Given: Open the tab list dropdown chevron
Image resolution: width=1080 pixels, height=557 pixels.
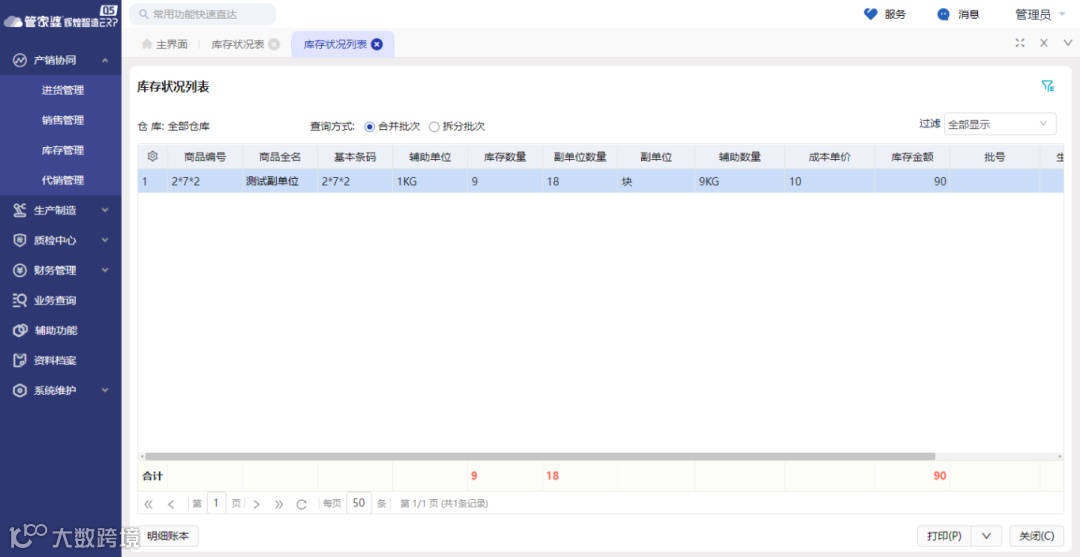Looking at the screenshot, I should [1068, 43].
